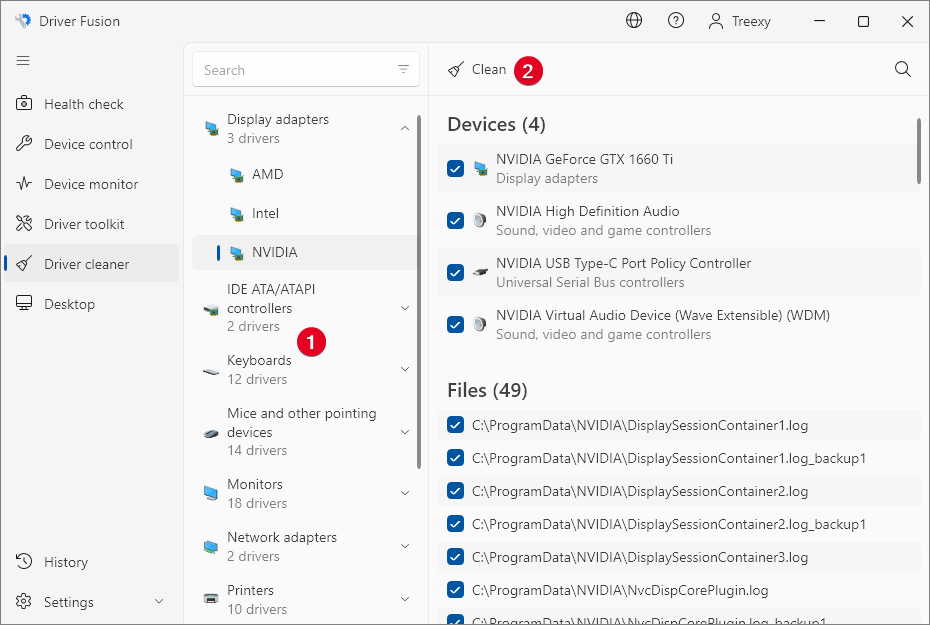This screenshot has width=930, height=625.
Task: Click the Treexy account user icon
Action: tap(716, 21)
